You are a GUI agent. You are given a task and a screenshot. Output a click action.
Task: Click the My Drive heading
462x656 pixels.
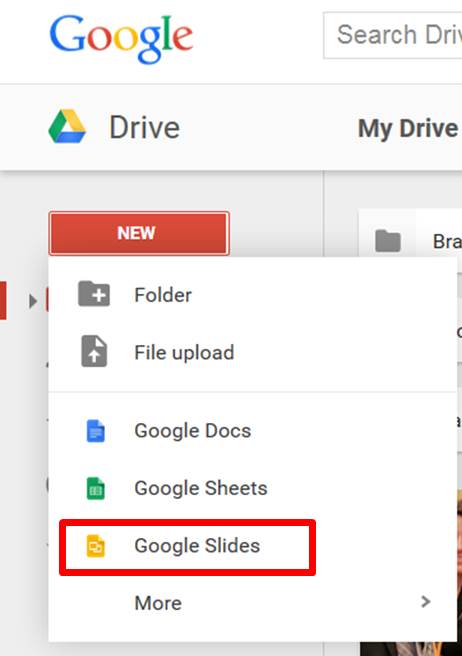(408, 128)
